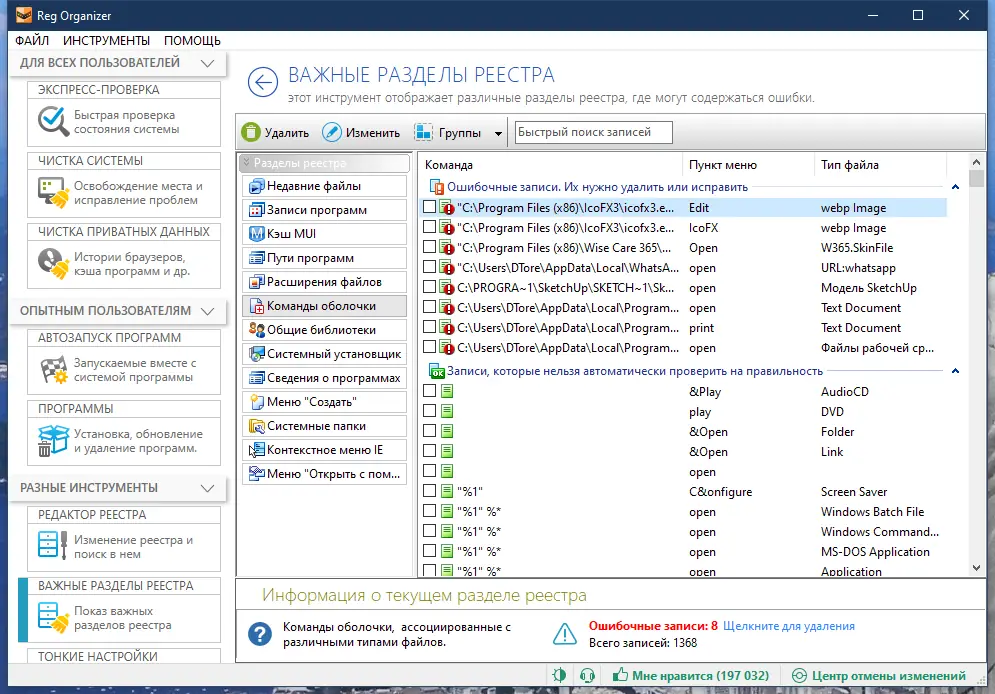Check the Модель SketchUp entry checkbox
Image resolution: width=995 pixels, height=694 pixels.
pyautogui.click(x=430, y=287)
